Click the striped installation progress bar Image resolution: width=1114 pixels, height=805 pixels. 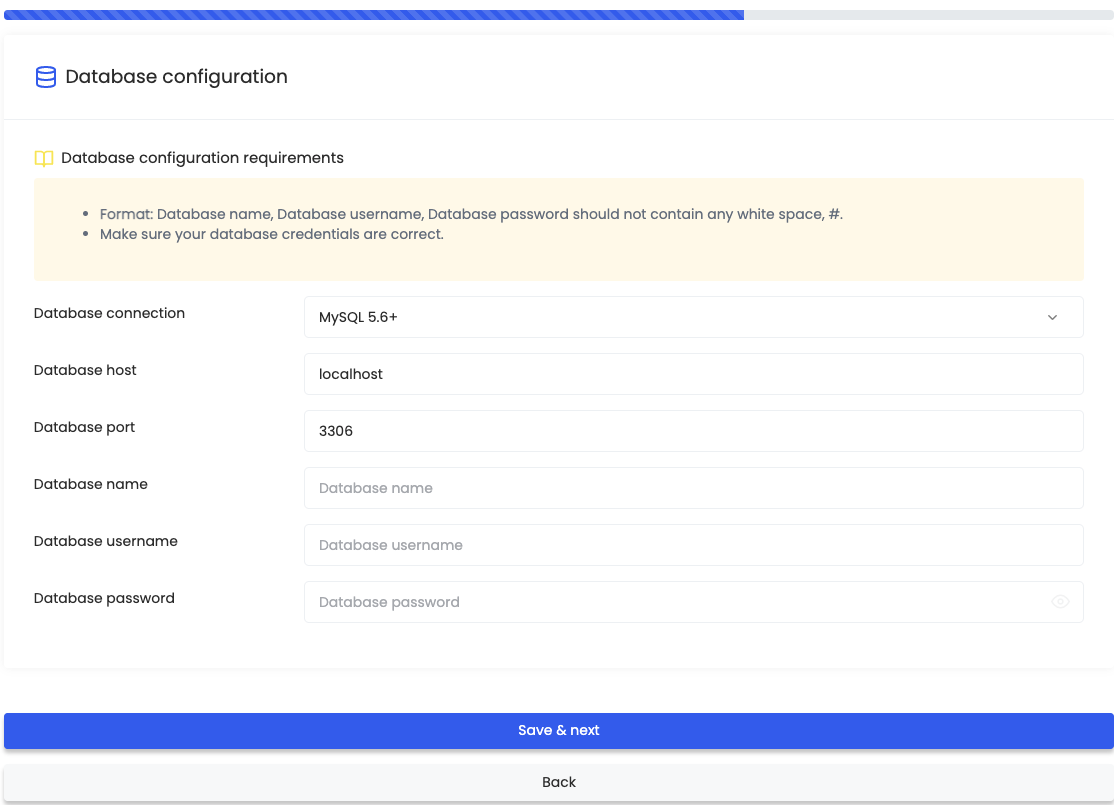[x=374, y=15]
